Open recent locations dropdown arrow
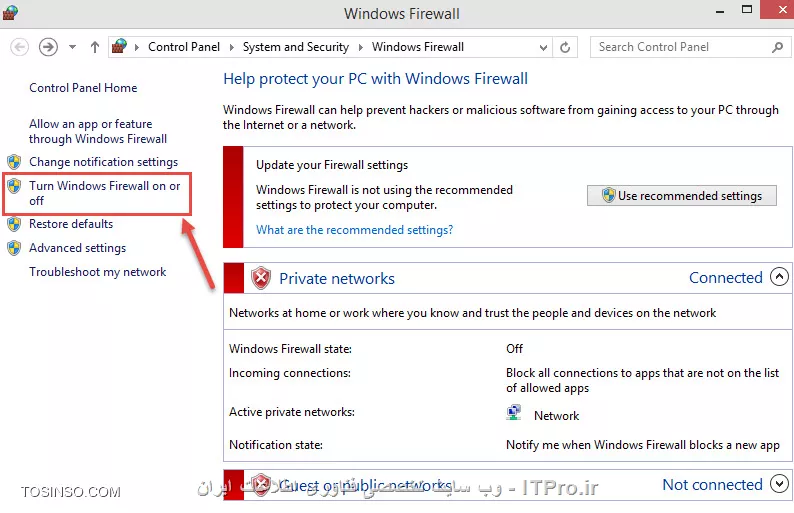This screenshot has width=794, height=513. point(72,47)
